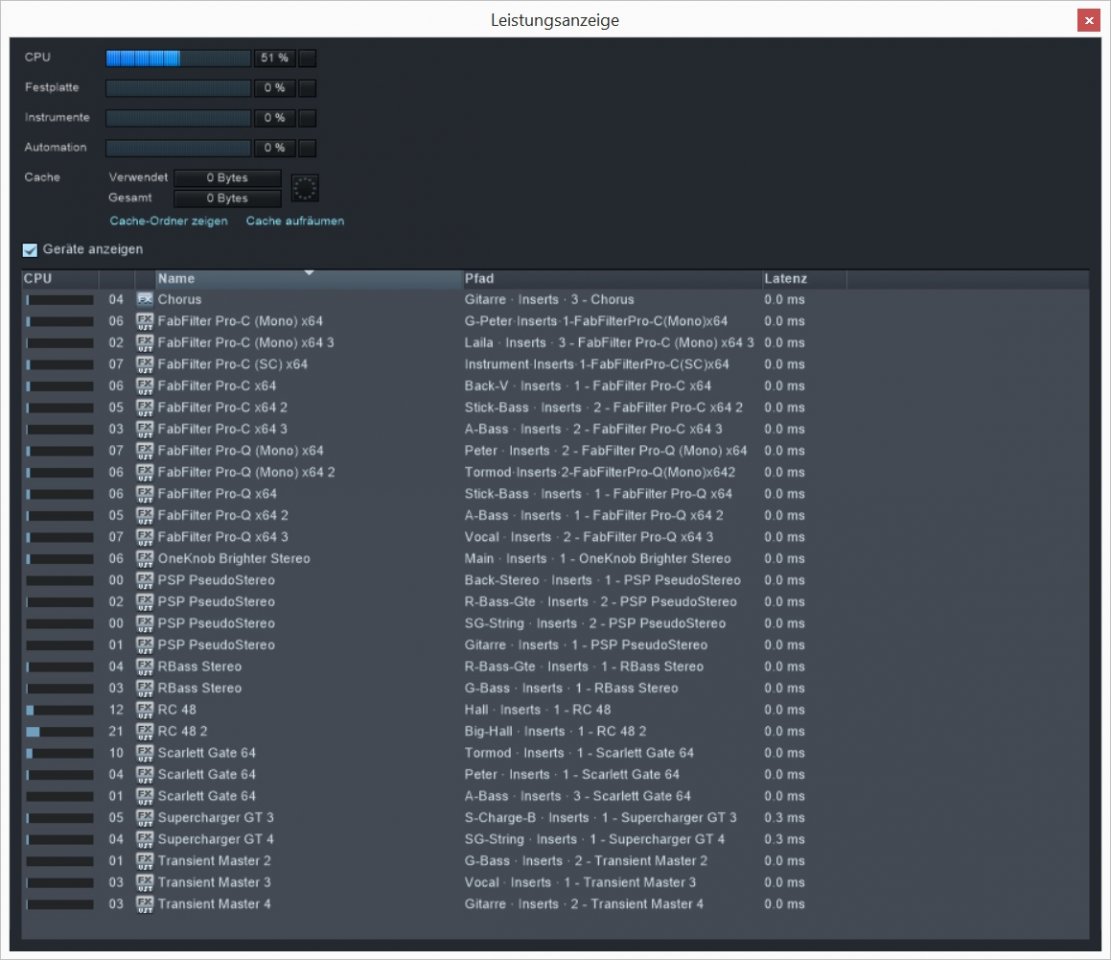
Task: Click the path 'Gitarre · Inserts · 1 - PSP PseudoStereo'
Action: tap(586, 645)
